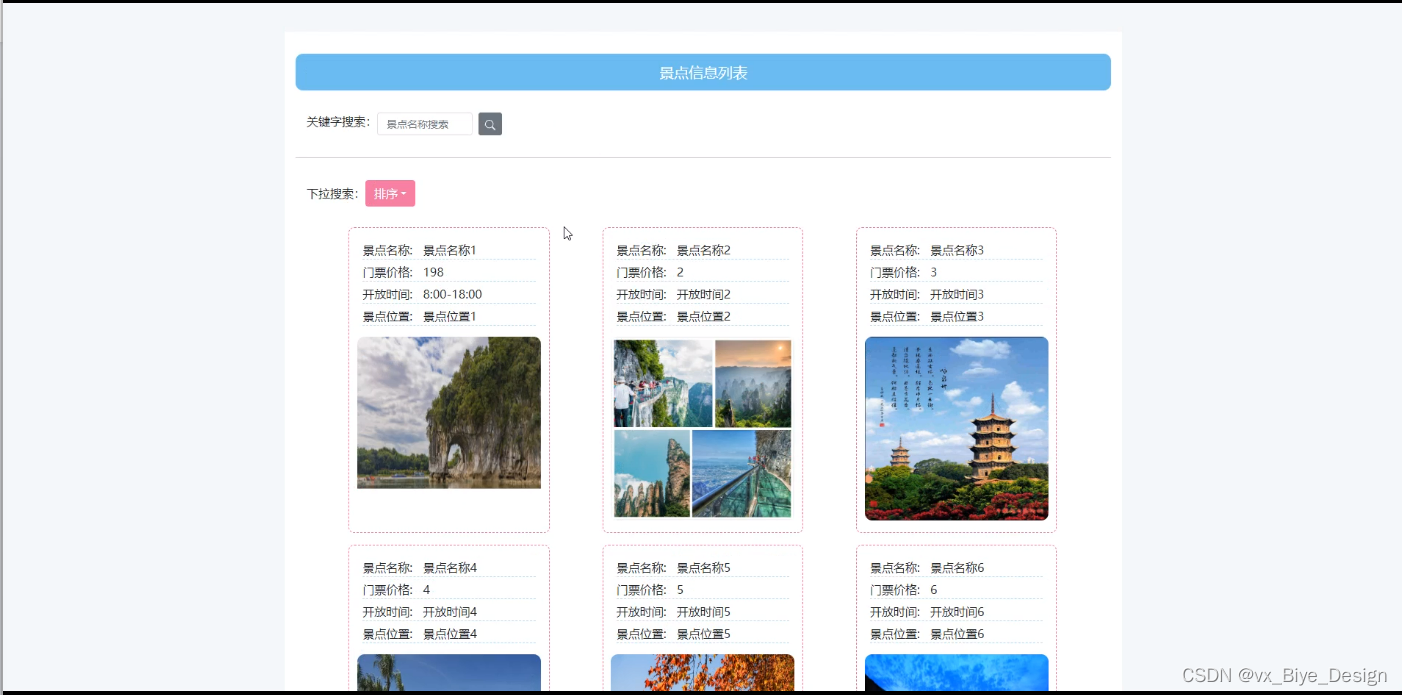Open the pagoda photo of 景点名称3
The image size is (1402, 695).
[x=957, y=429]
